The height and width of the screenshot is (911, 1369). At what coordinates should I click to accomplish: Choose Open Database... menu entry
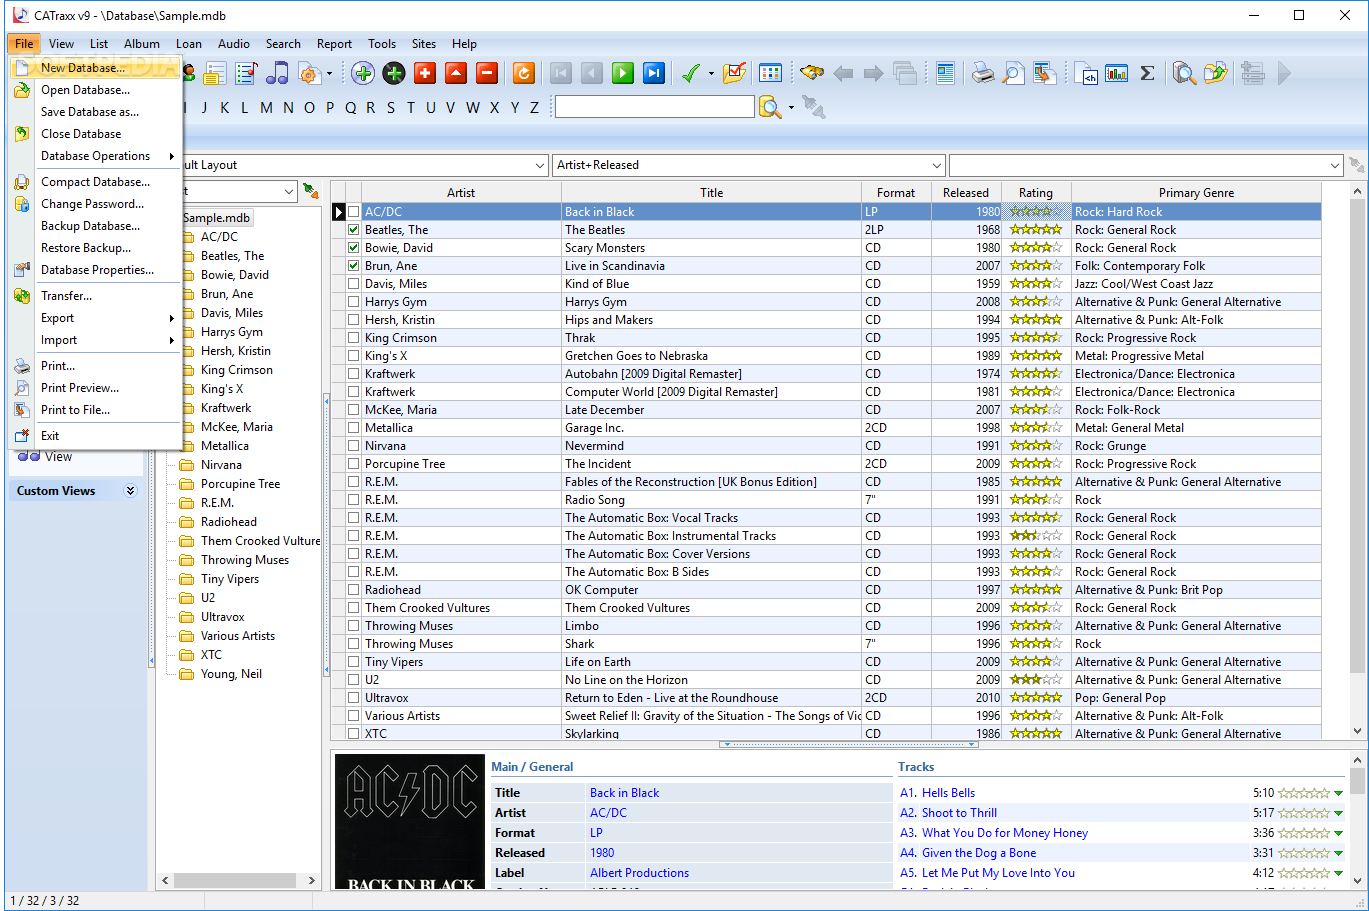(96, 90)
